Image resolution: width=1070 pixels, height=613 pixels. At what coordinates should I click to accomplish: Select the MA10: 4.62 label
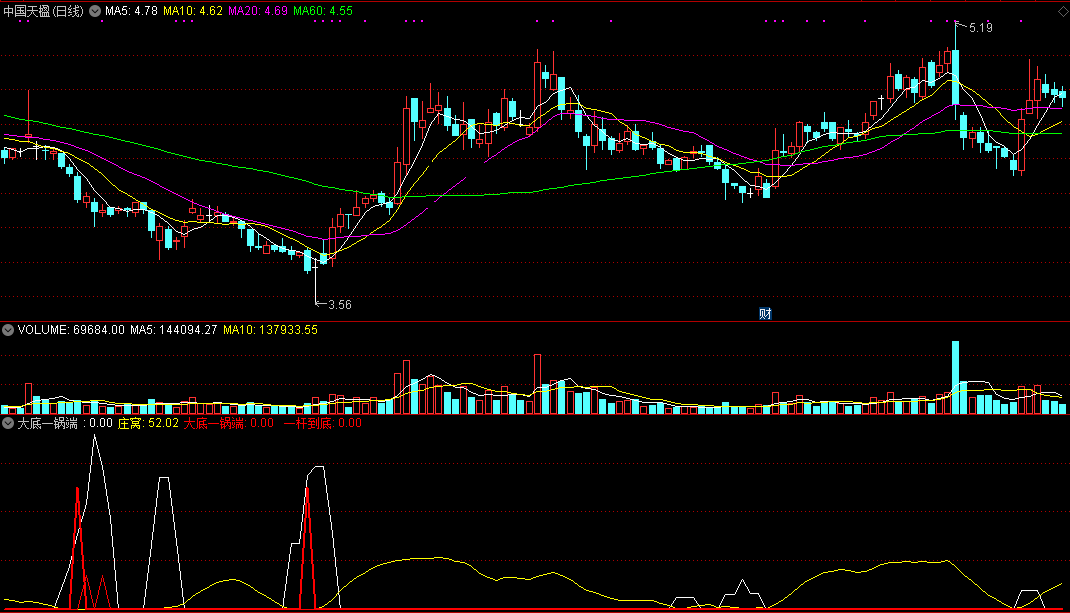click(192, 11)
